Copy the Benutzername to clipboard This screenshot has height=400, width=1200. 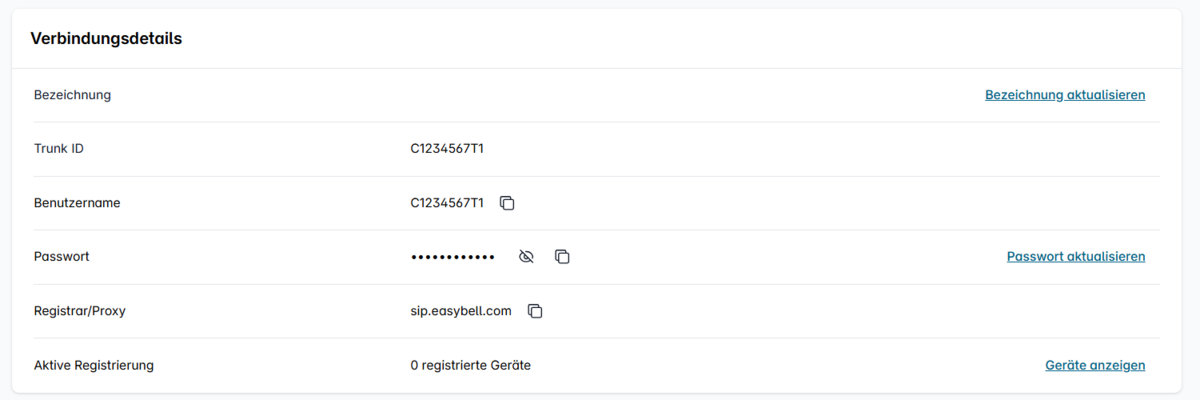tap(507, 203)
